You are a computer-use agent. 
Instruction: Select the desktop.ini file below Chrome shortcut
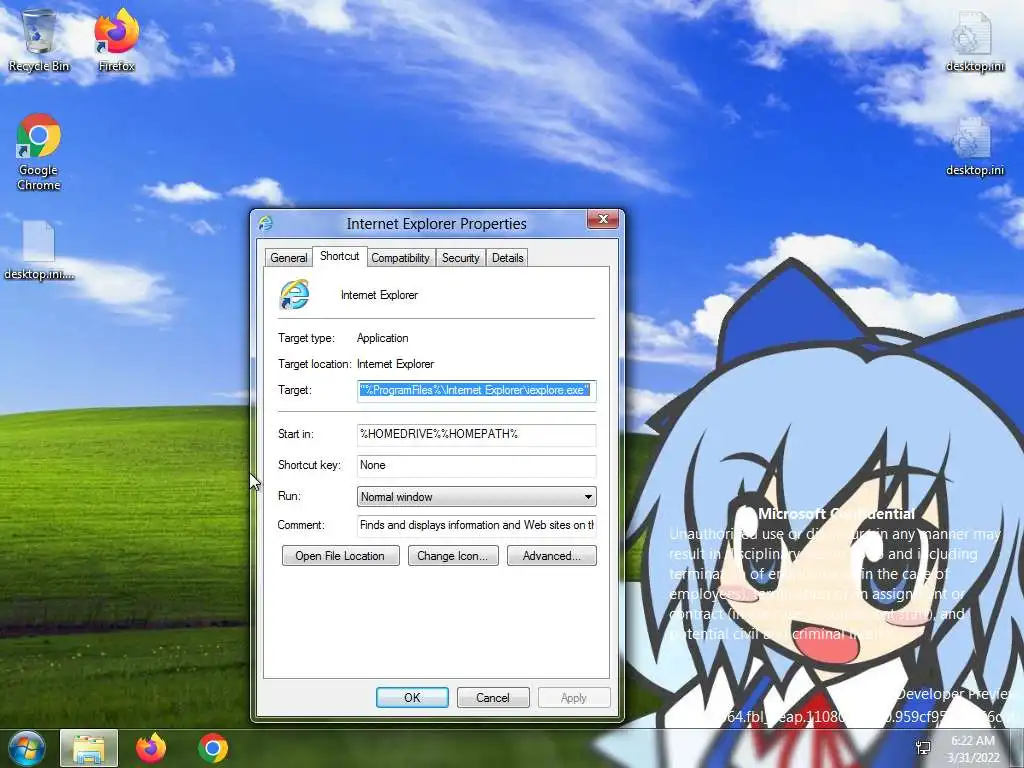pyautogui.click(x=39, y=250)
